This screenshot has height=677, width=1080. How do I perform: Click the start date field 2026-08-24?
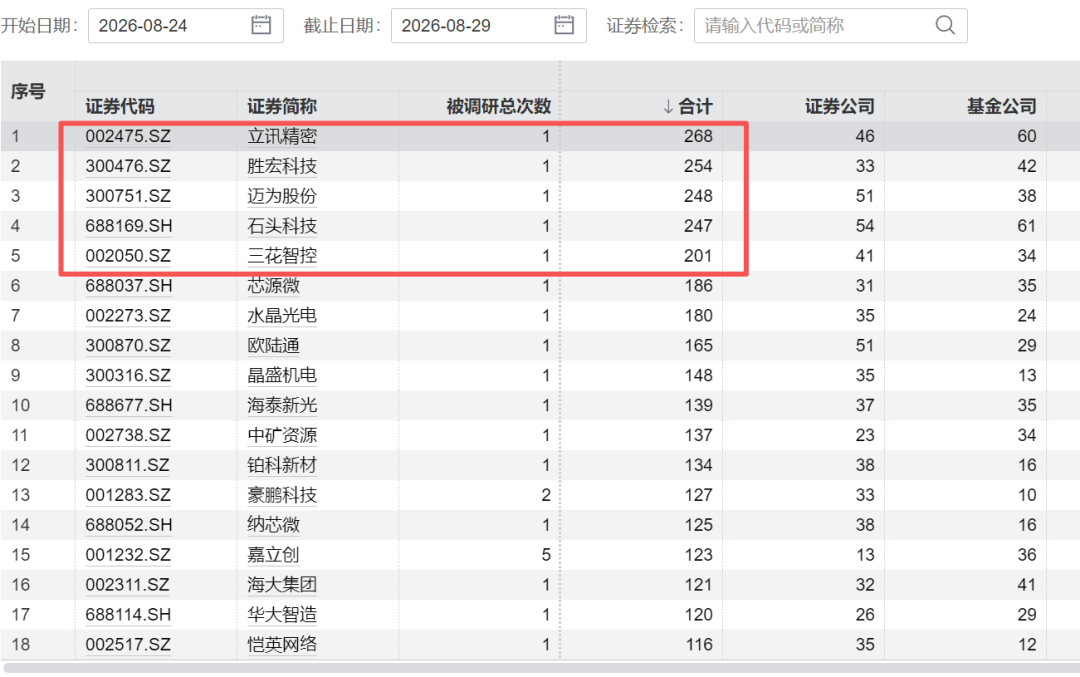(x=186, y=25)
